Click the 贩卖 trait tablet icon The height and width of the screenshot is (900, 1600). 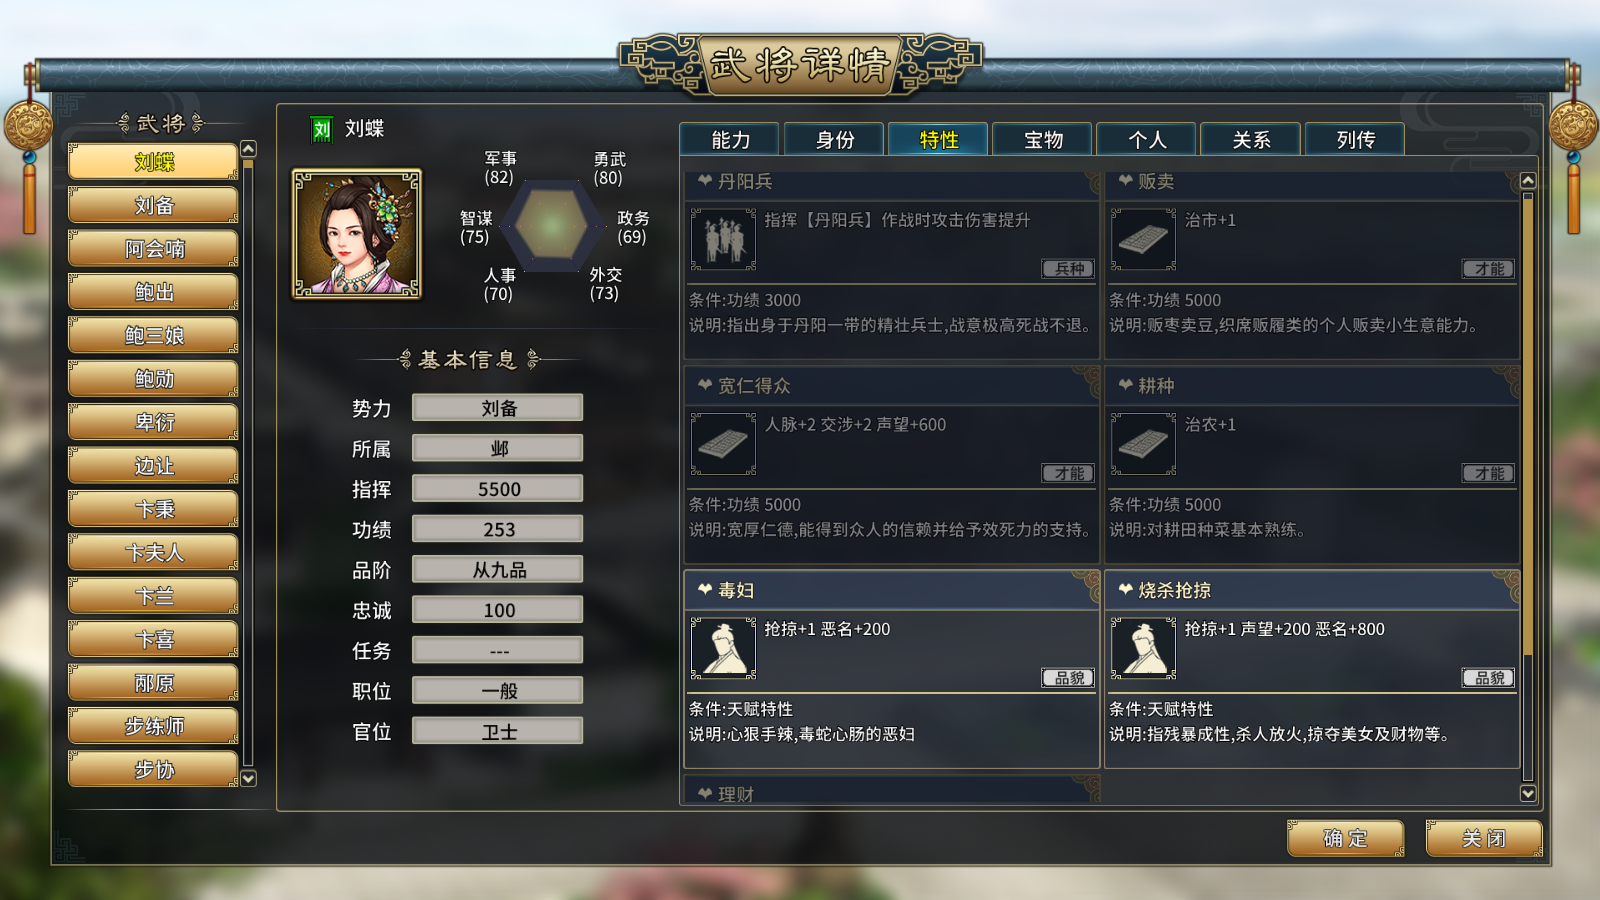(x=1143, y=239)
